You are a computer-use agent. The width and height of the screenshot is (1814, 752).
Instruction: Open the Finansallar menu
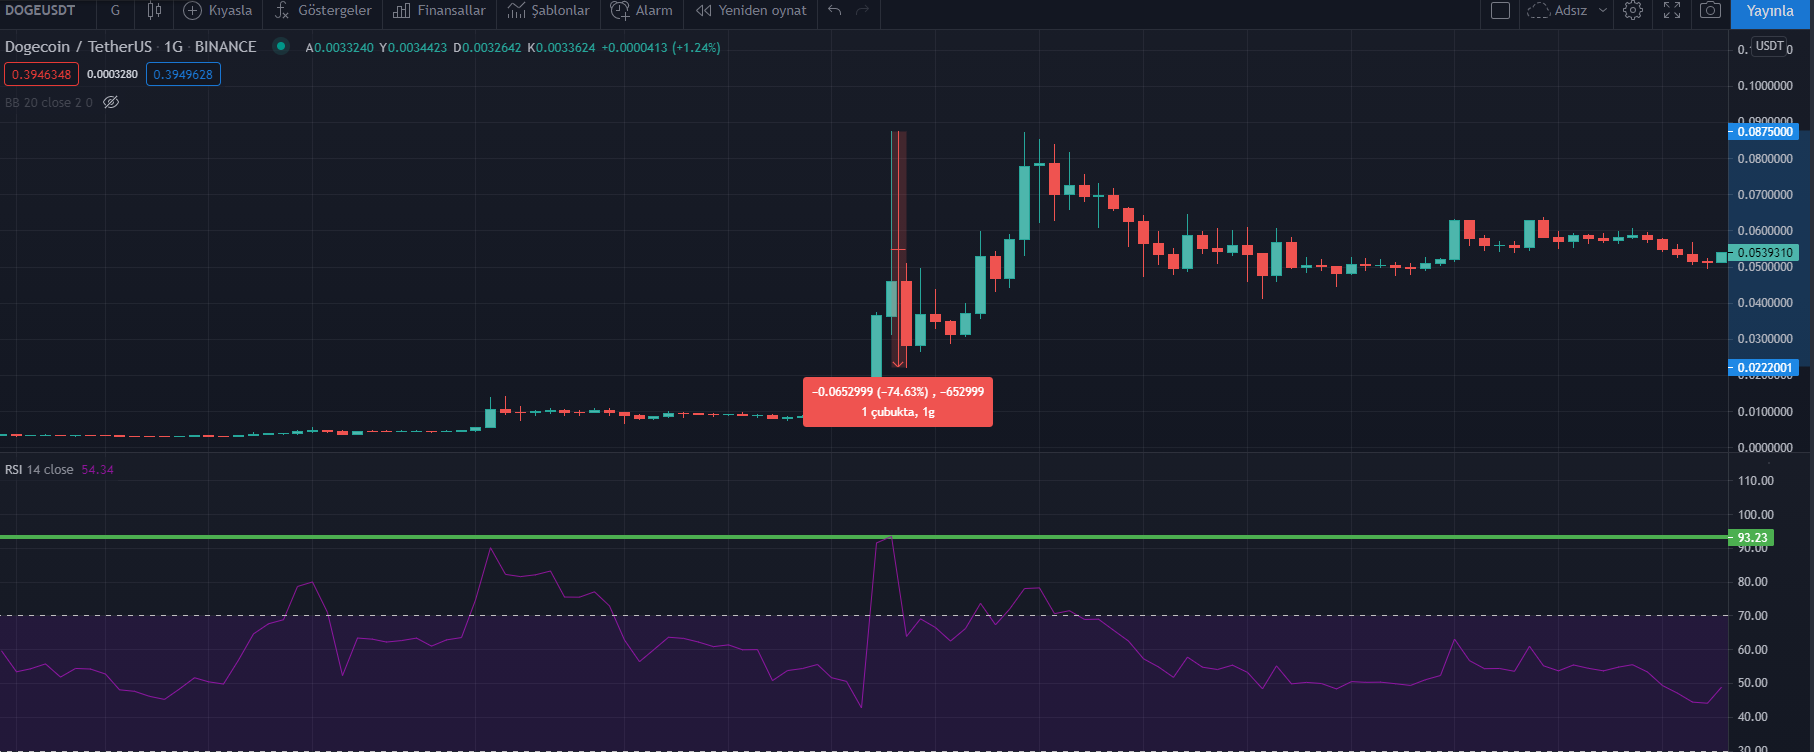[439, 11]
